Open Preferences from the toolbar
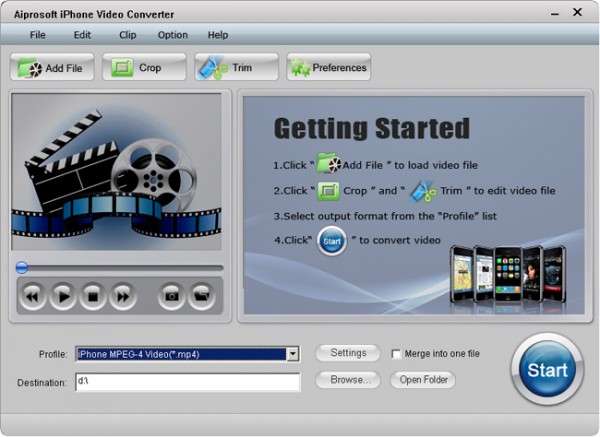The image size is (600, 437). [329, 68]
